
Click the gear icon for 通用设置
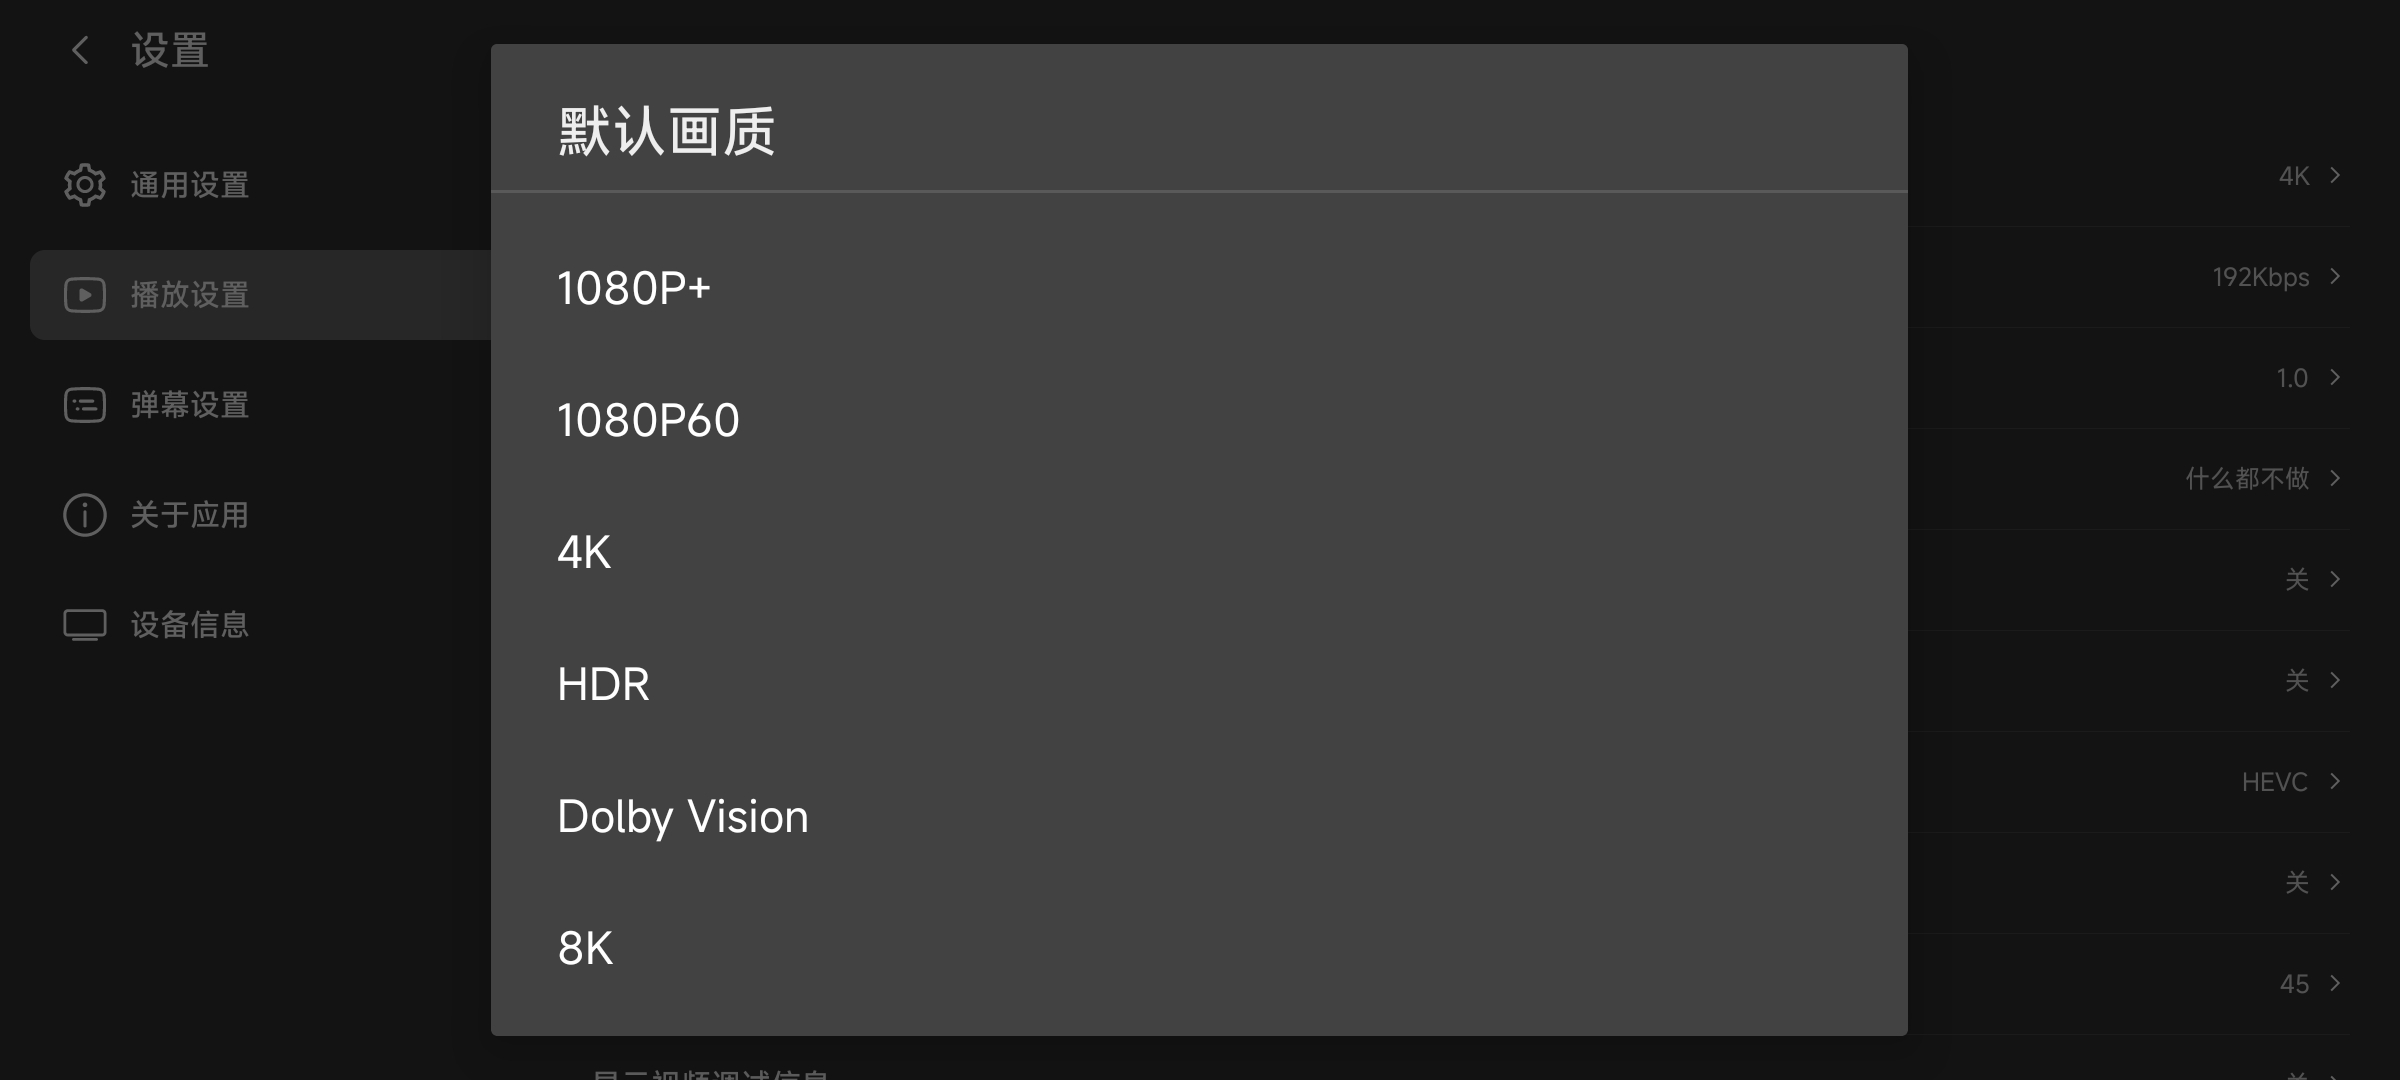[85, 185]
